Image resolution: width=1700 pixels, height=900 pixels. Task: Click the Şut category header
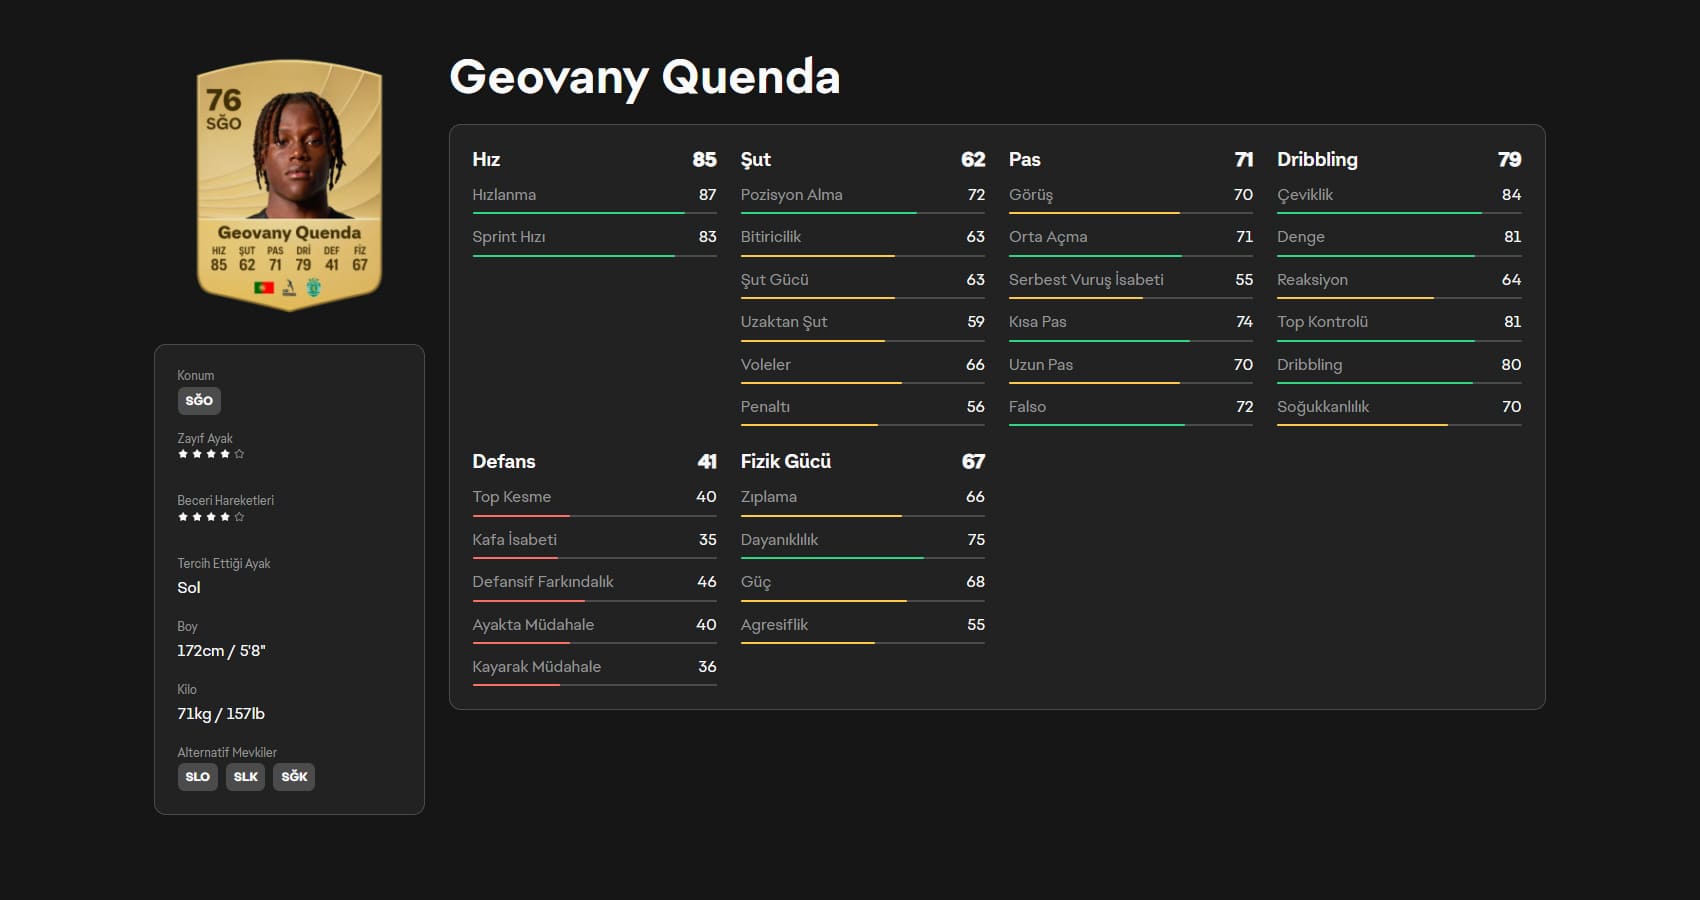tap(755, 159)
